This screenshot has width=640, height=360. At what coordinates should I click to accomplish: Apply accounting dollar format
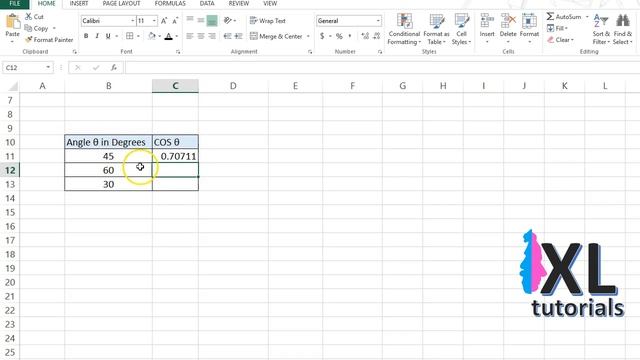click(x=322, y=36)
